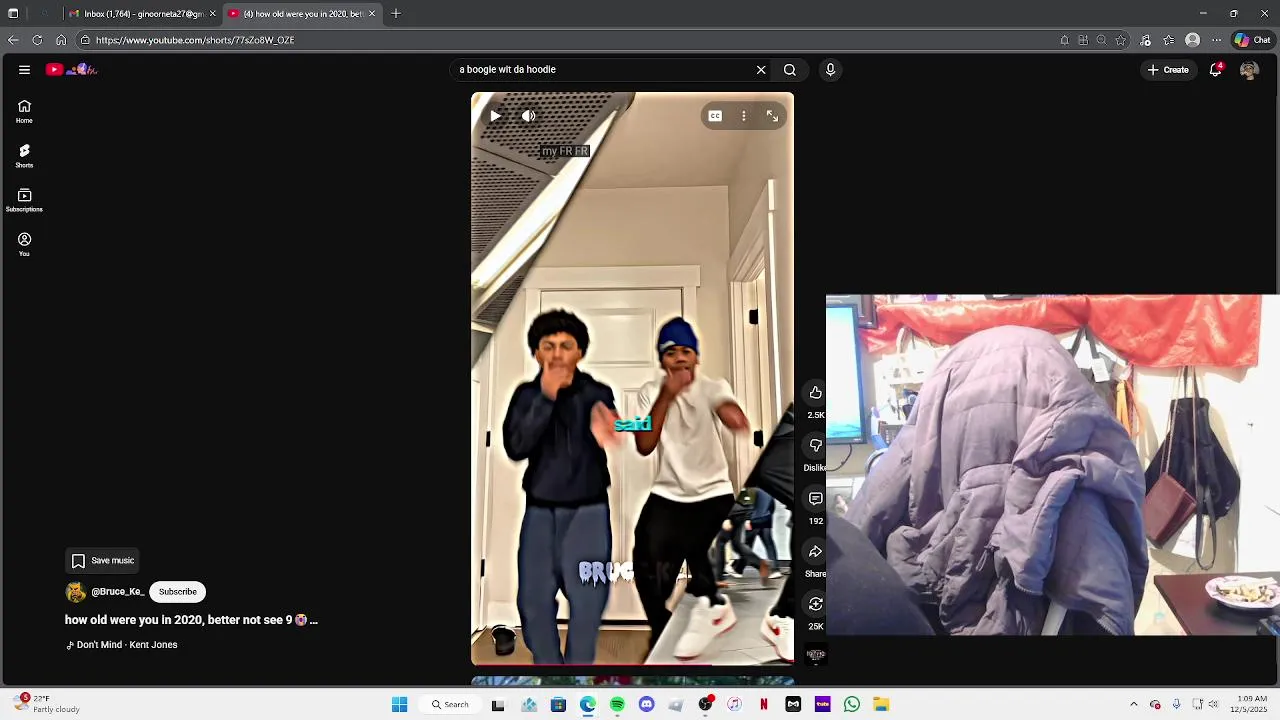This screenshot has width=1280, height=720.
Task: Open the browser profile icon
Action: click(x=1192, y=40)
